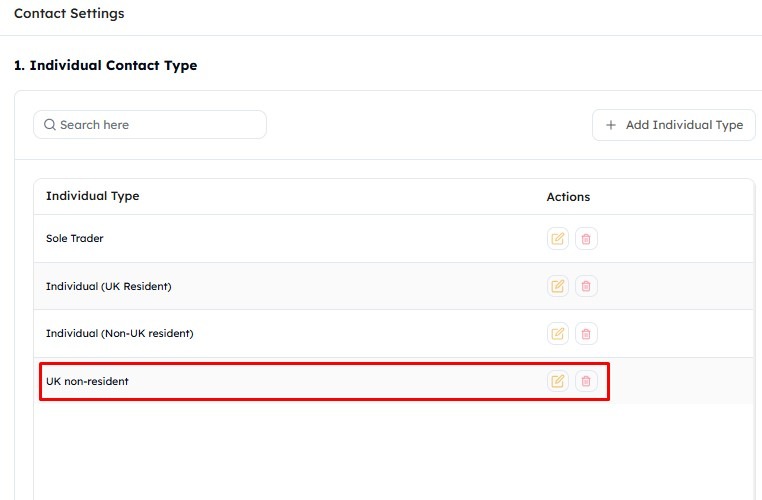The width and height of the screenshot is (762, 500).
Task: Click the Individual Type column header
Action: (x=92, y=196)
